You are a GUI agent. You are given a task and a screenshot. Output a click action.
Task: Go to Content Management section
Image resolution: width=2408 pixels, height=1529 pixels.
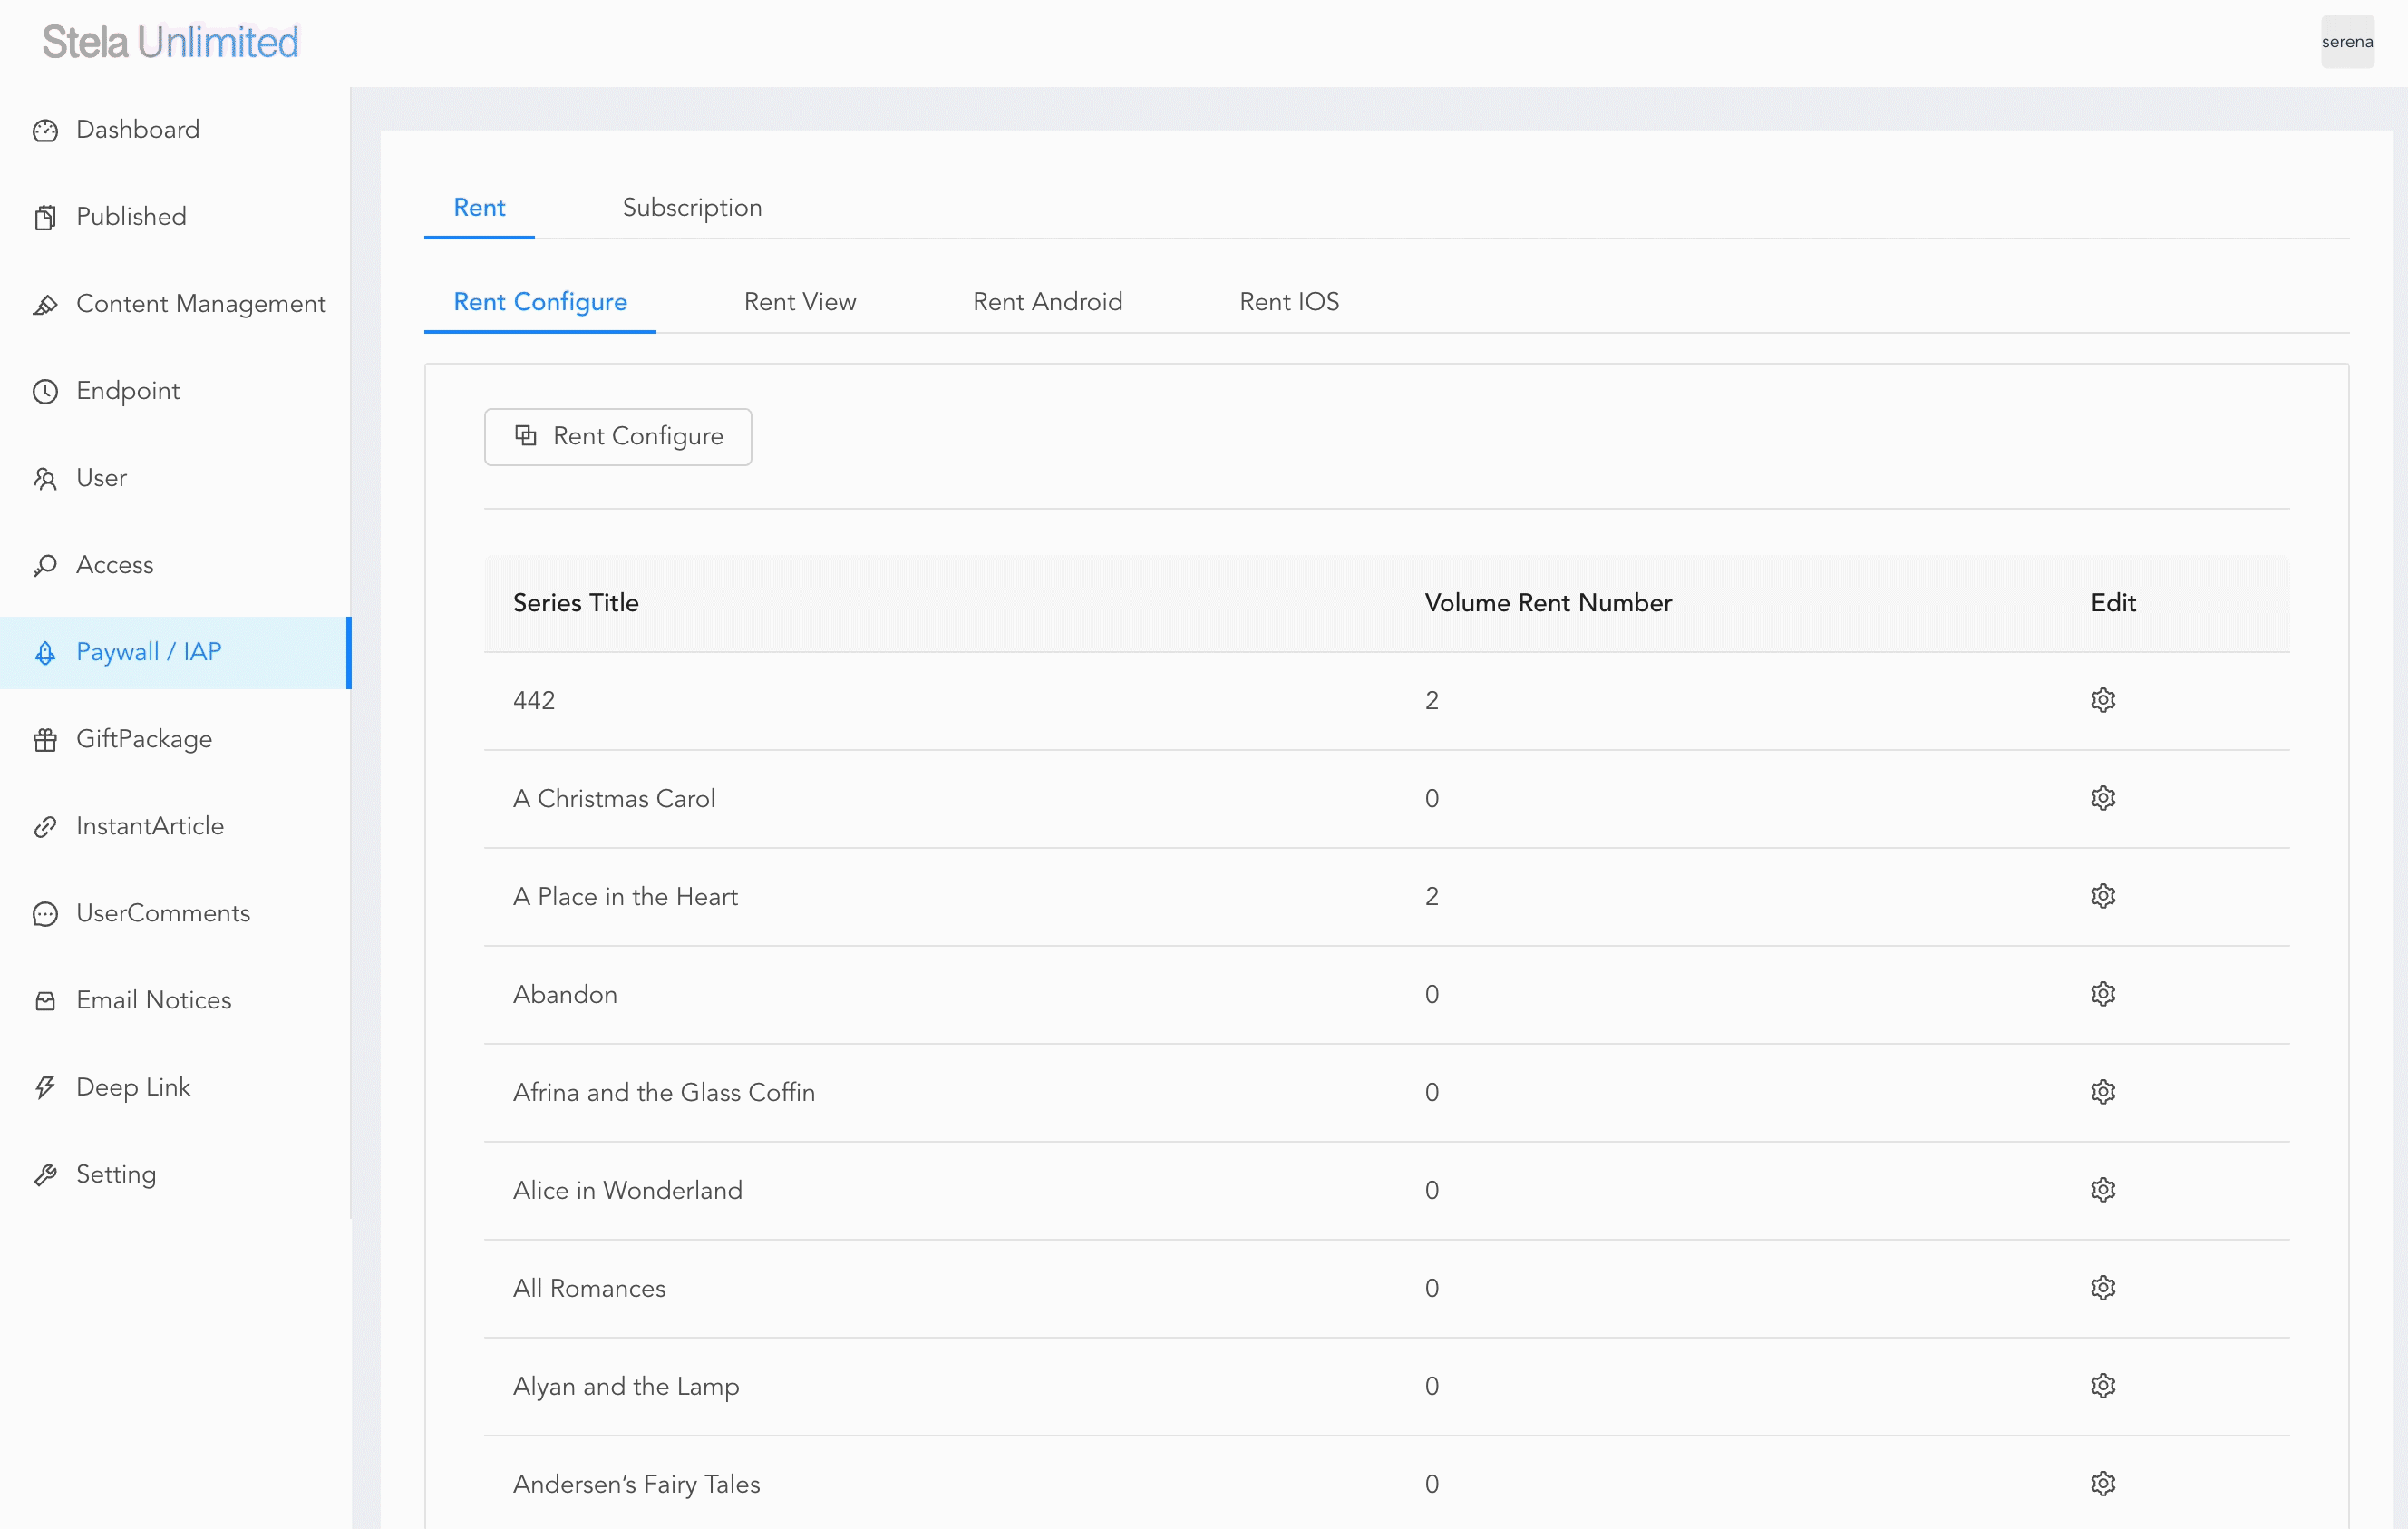coord(200,304)
